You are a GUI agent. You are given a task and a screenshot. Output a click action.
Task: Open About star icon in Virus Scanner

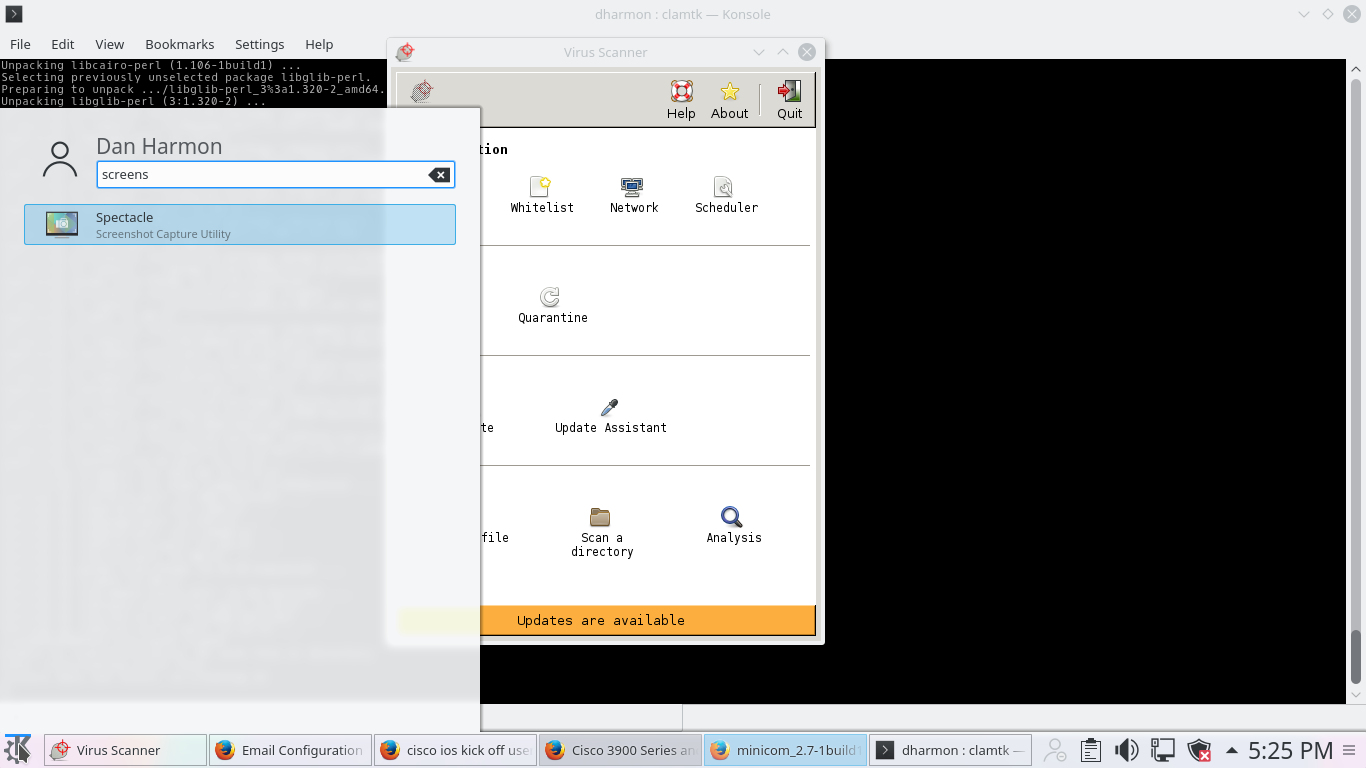coord(729,100)
